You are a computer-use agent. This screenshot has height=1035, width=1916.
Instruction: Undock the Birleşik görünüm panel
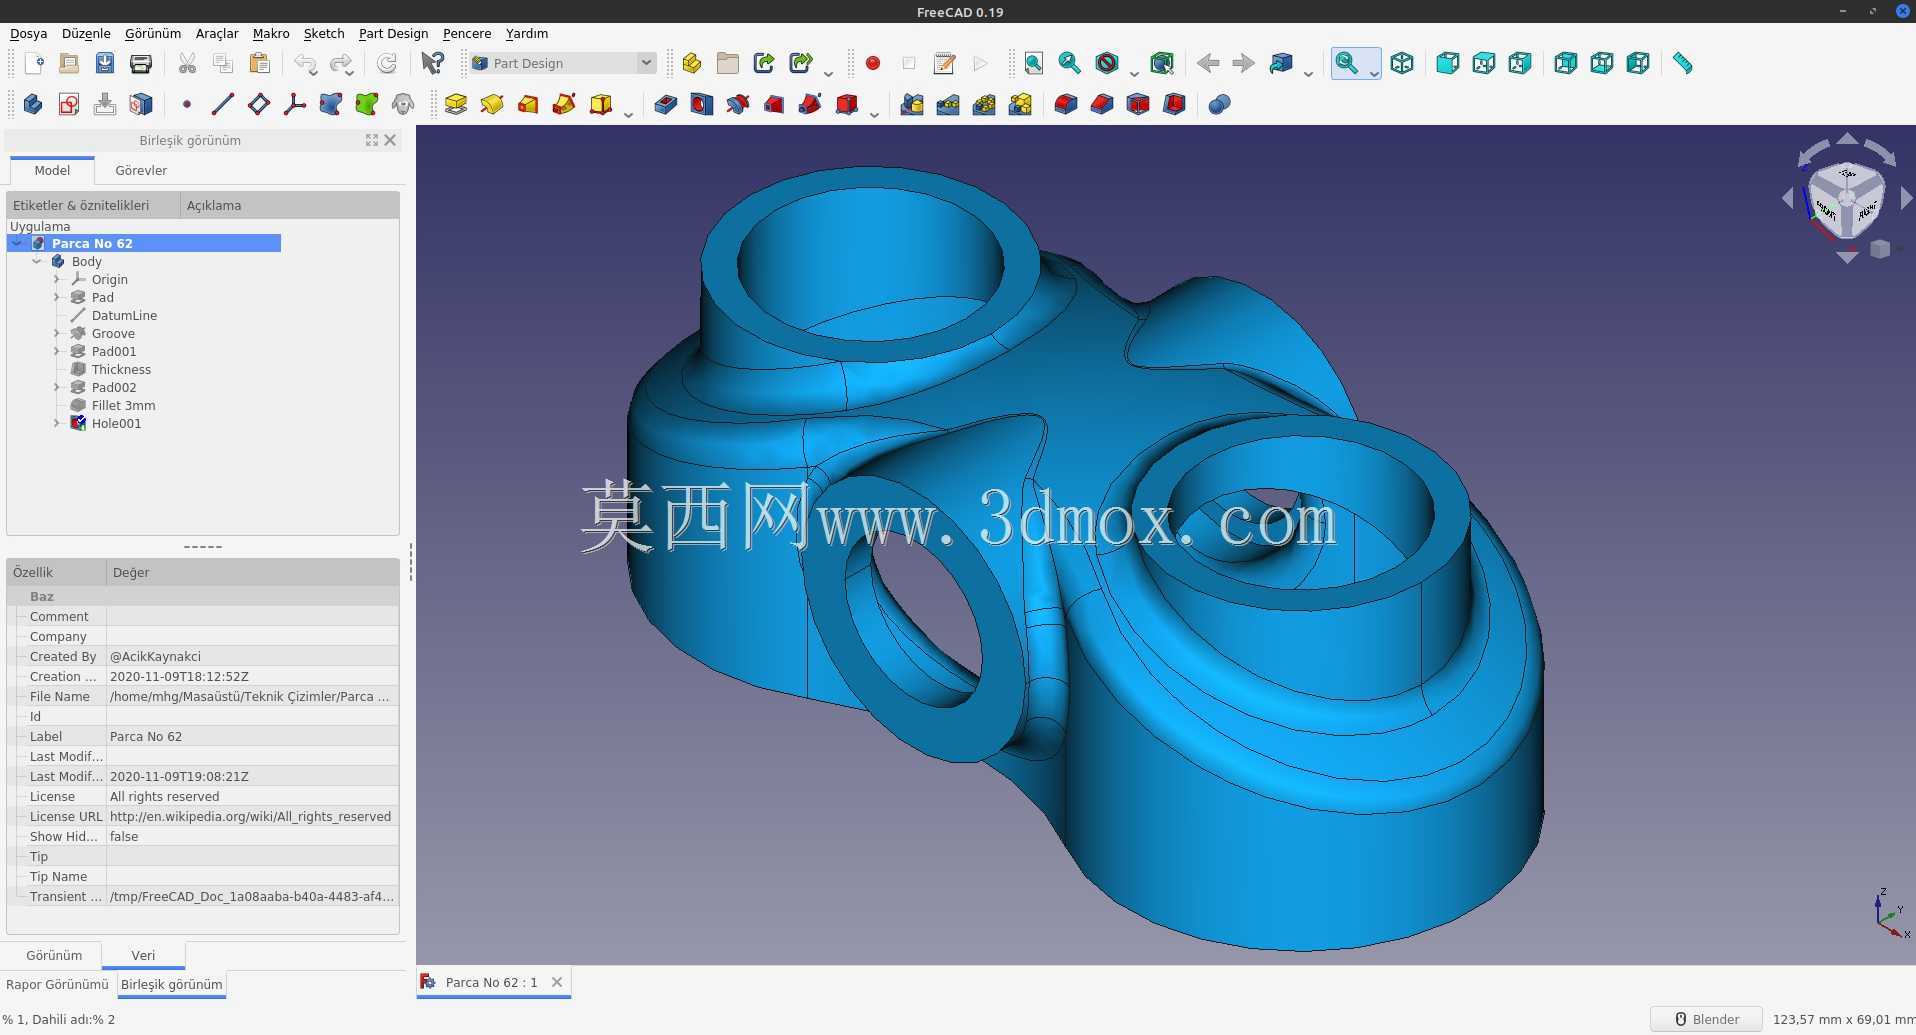[x=372, y=140]
